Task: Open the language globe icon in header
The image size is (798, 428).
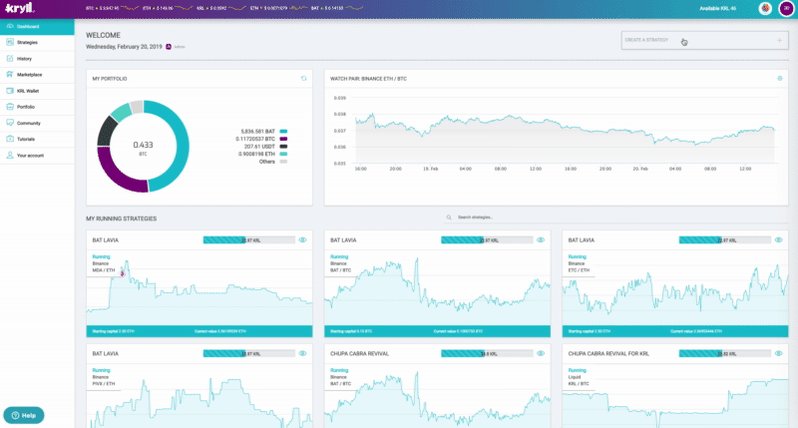Action: click(x=765, y=8)
